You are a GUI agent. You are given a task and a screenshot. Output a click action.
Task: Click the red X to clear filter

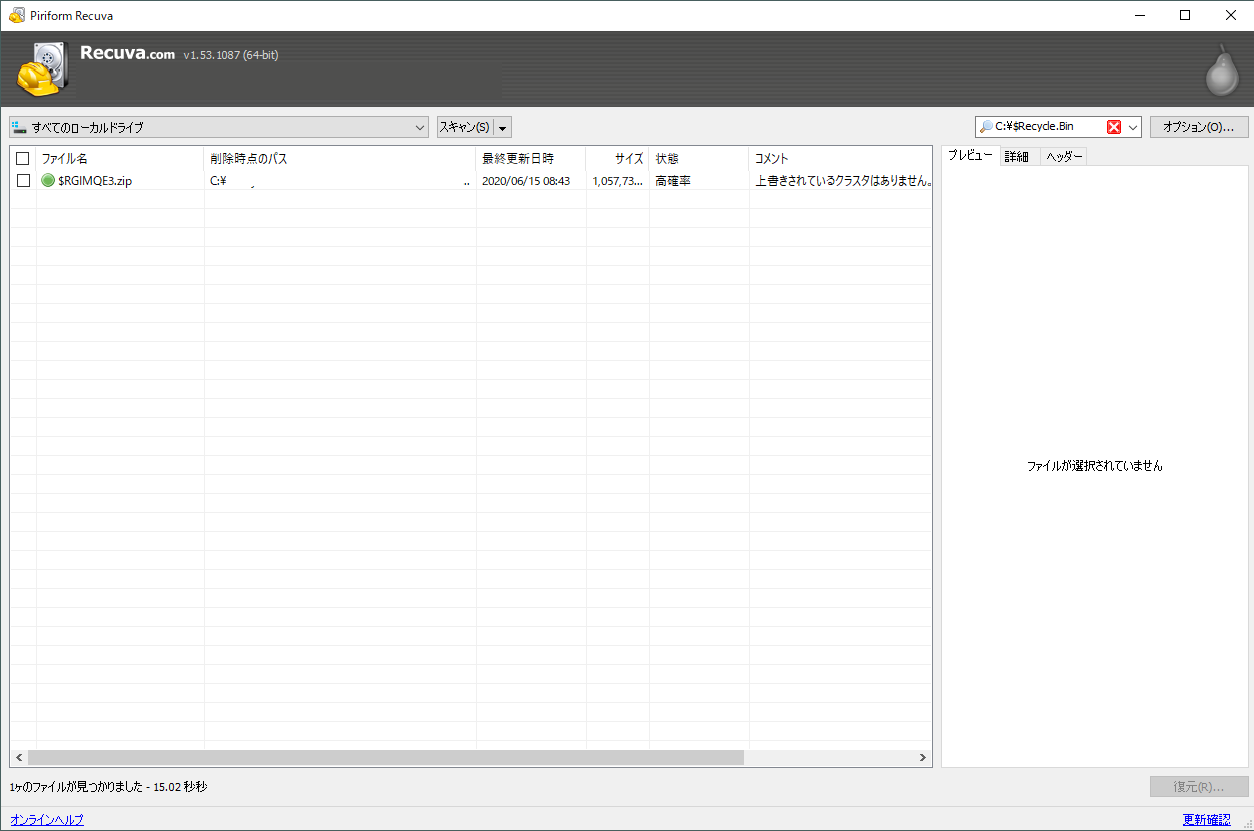pyautogui.click(x=1114, y=127)
